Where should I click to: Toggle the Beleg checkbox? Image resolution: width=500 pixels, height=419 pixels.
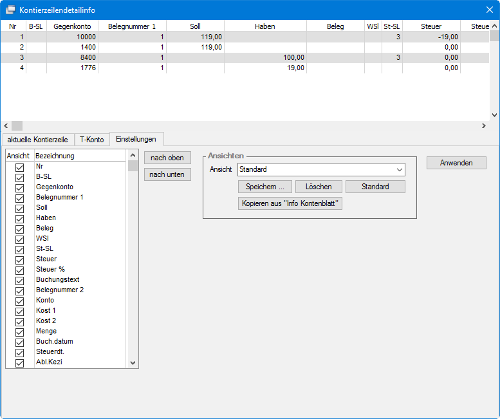point(20,229)
